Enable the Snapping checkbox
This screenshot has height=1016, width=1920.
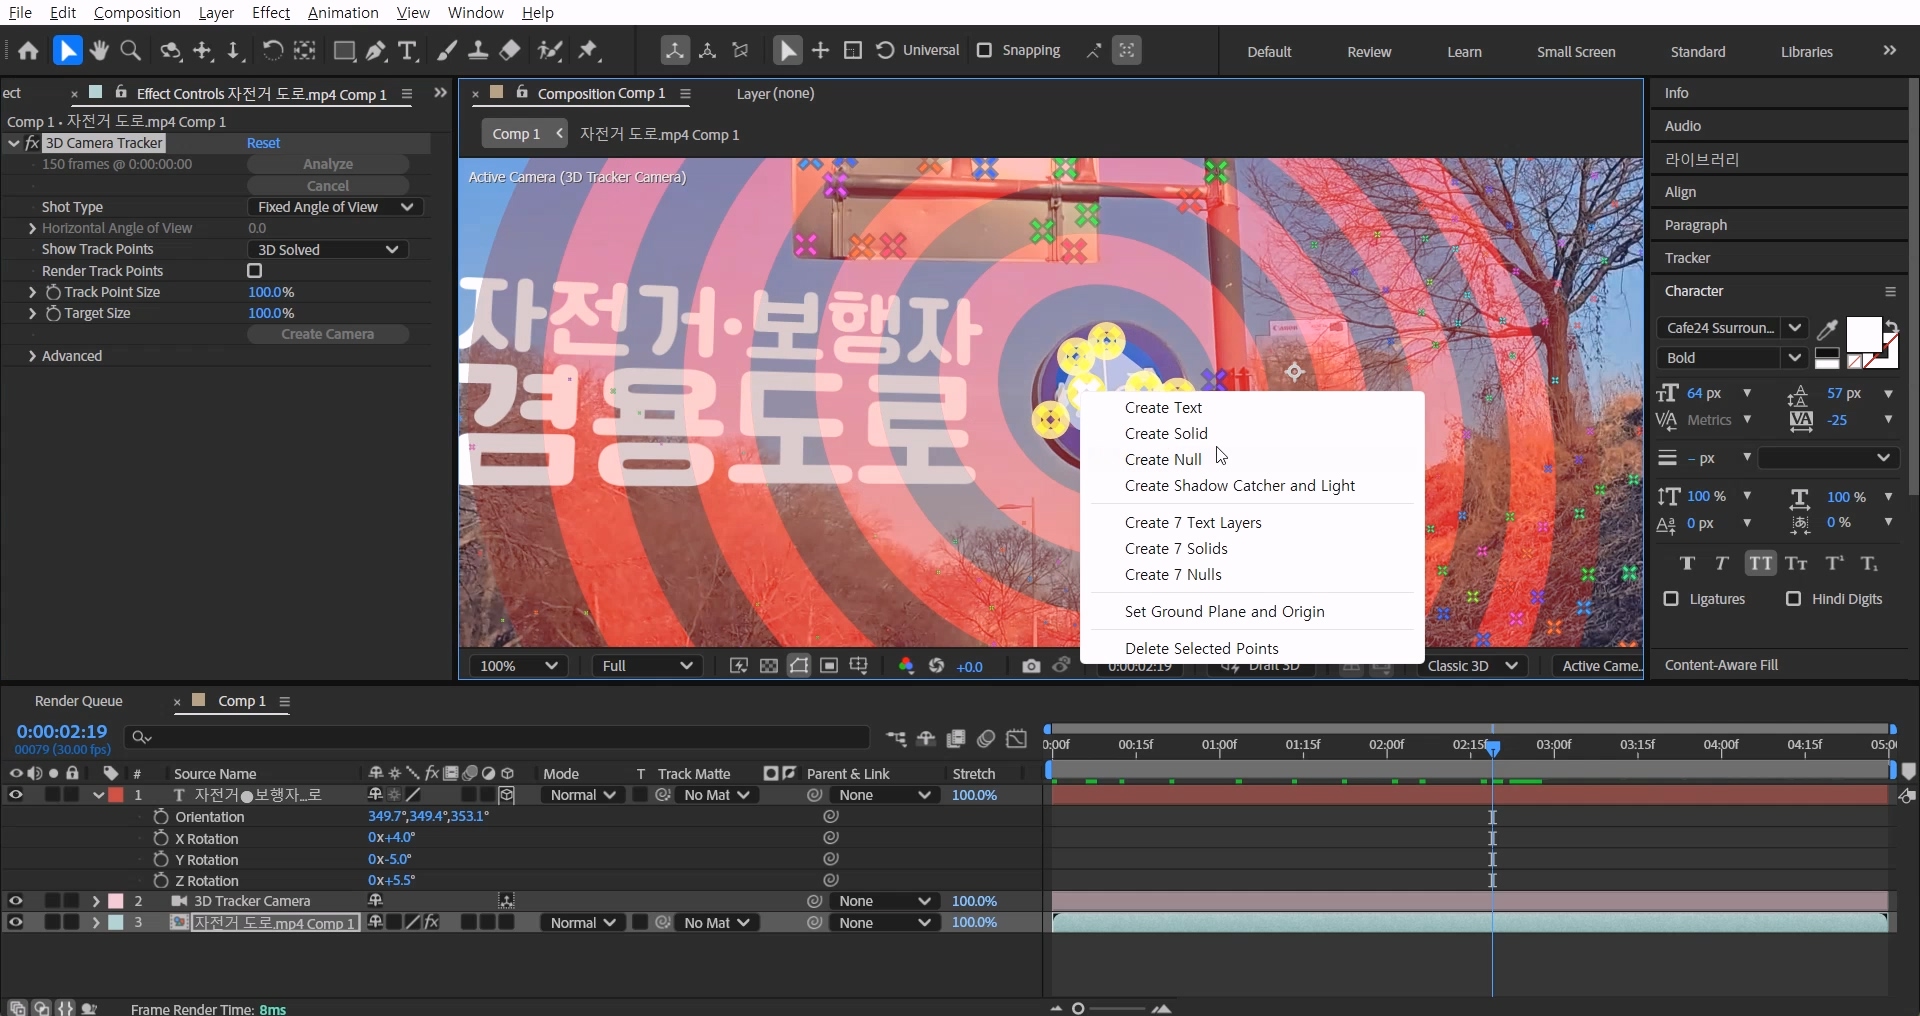pos(984,50)
